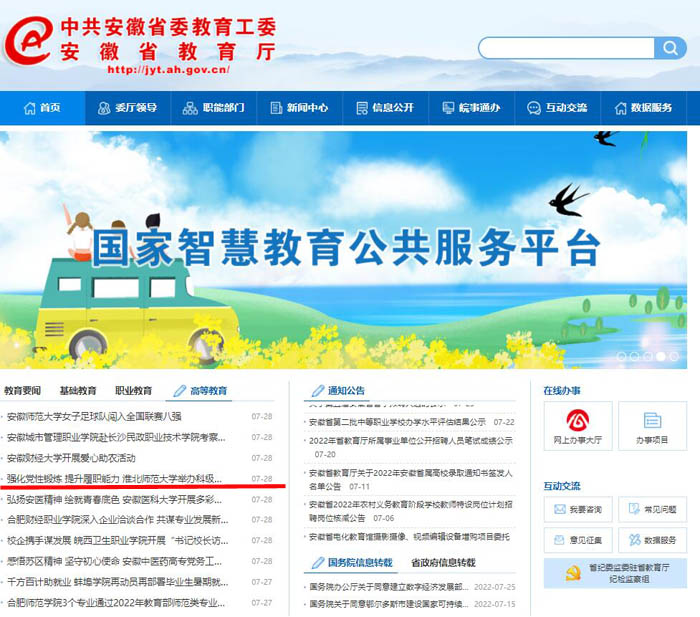Open the 职能部门 menu item
700x617 pixels.
(x=214, y=108)
